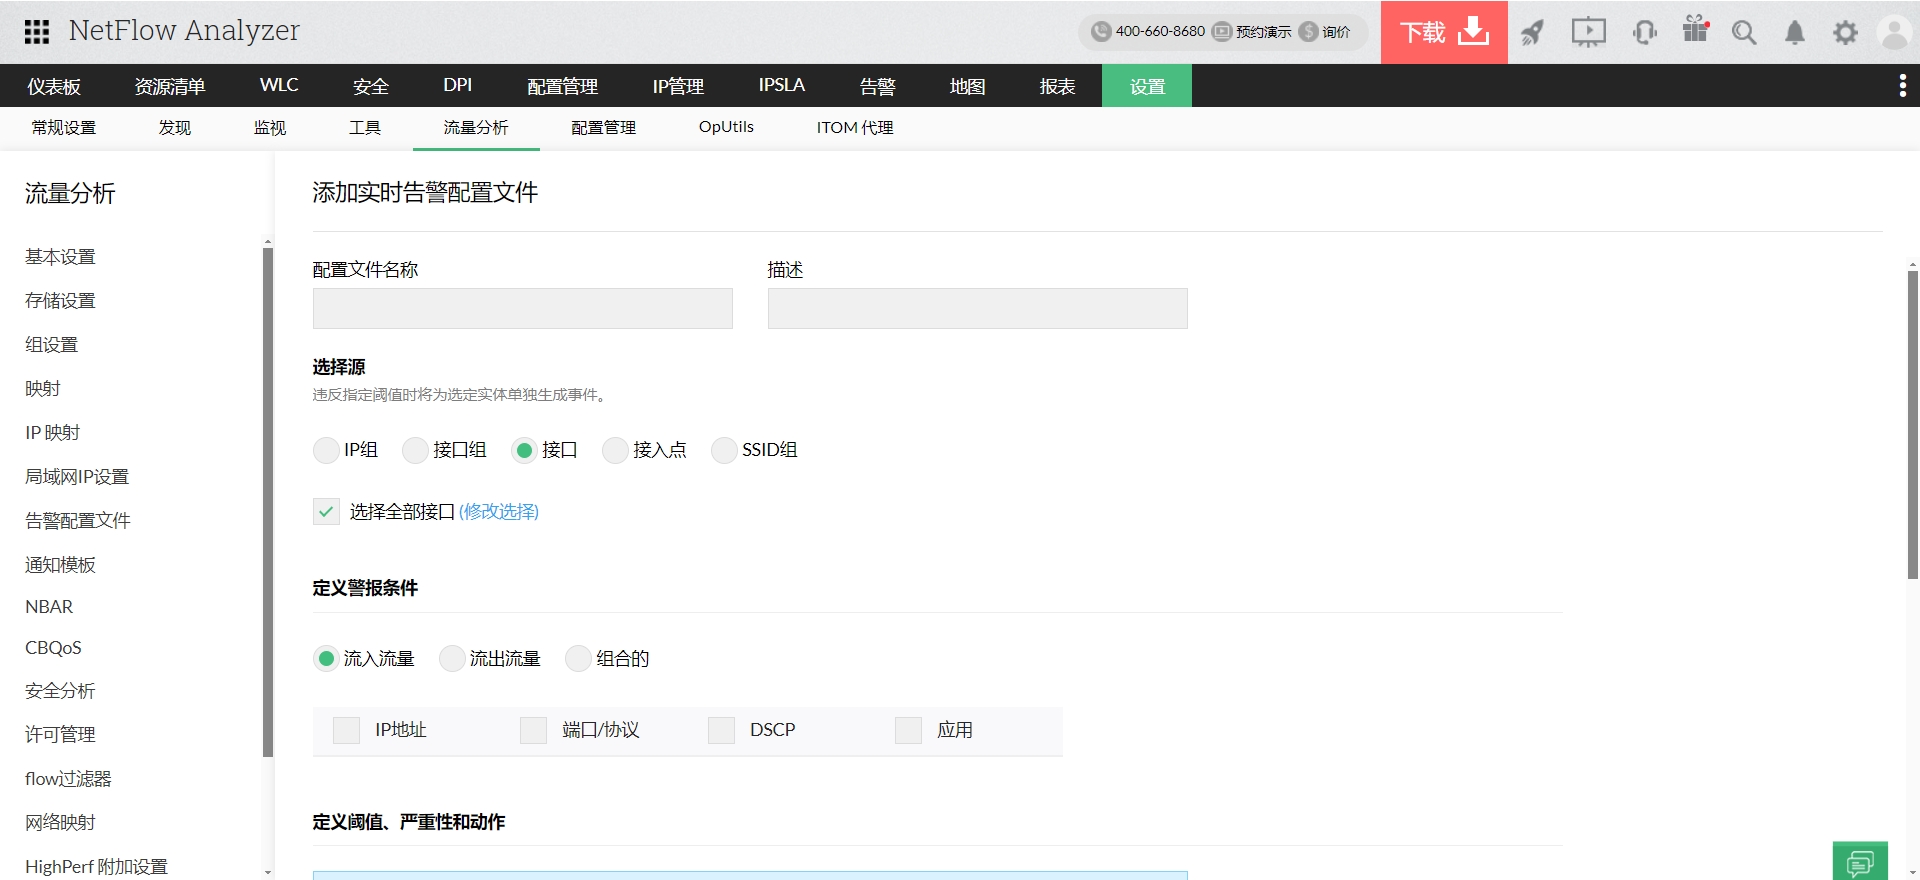Check the DSCP checkbox
Image resolution: width=1920 pixels, height=880 pixels.
click(x=721, y=730)
